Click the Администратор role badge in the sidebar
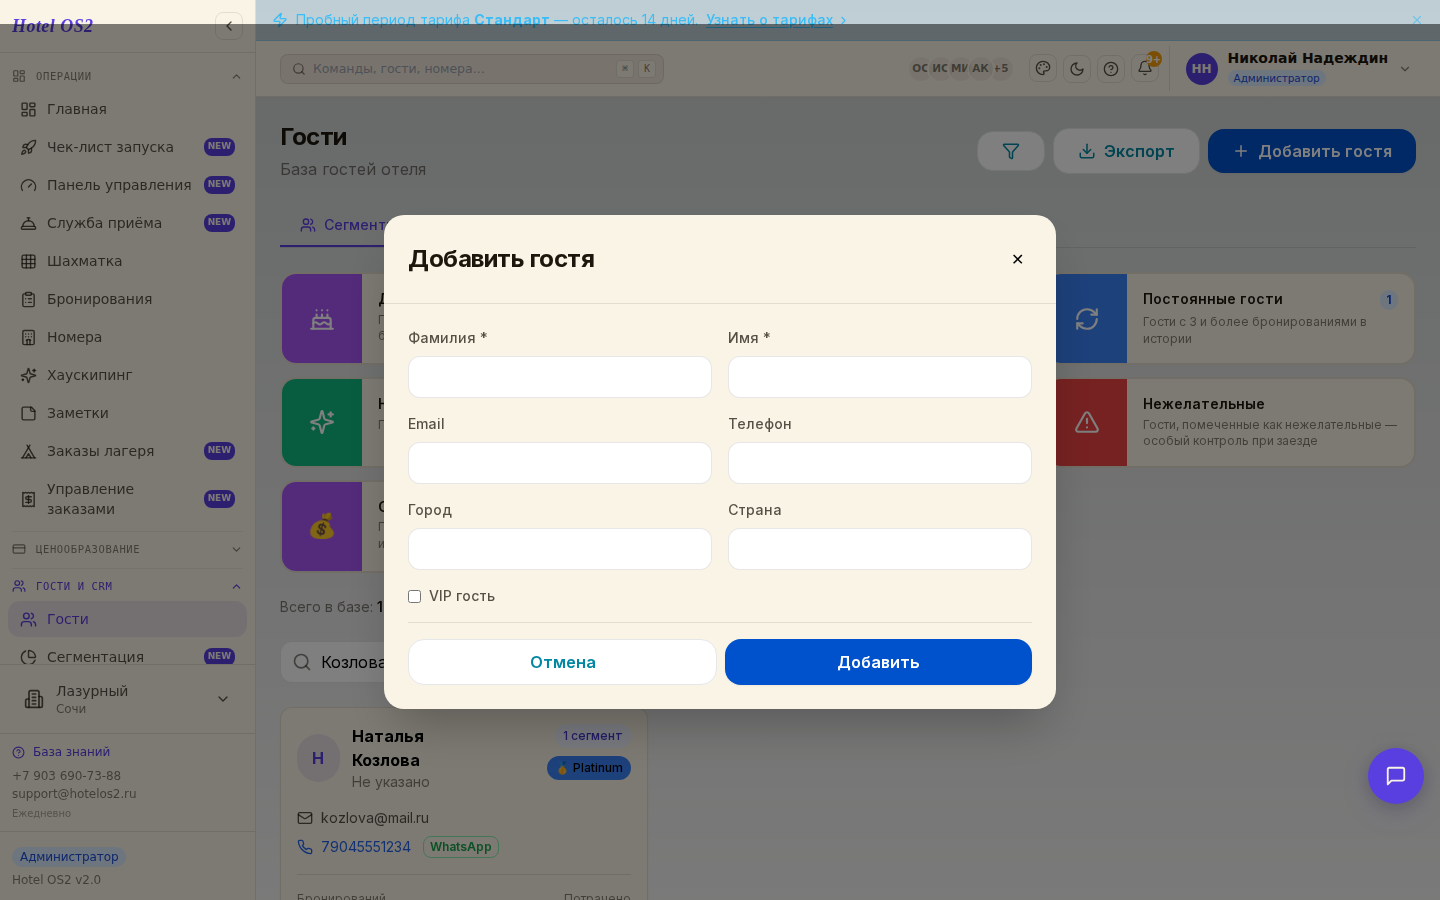Image resolution: width=1440 pixels, height=900 pixels. click(x=69, y=857)
